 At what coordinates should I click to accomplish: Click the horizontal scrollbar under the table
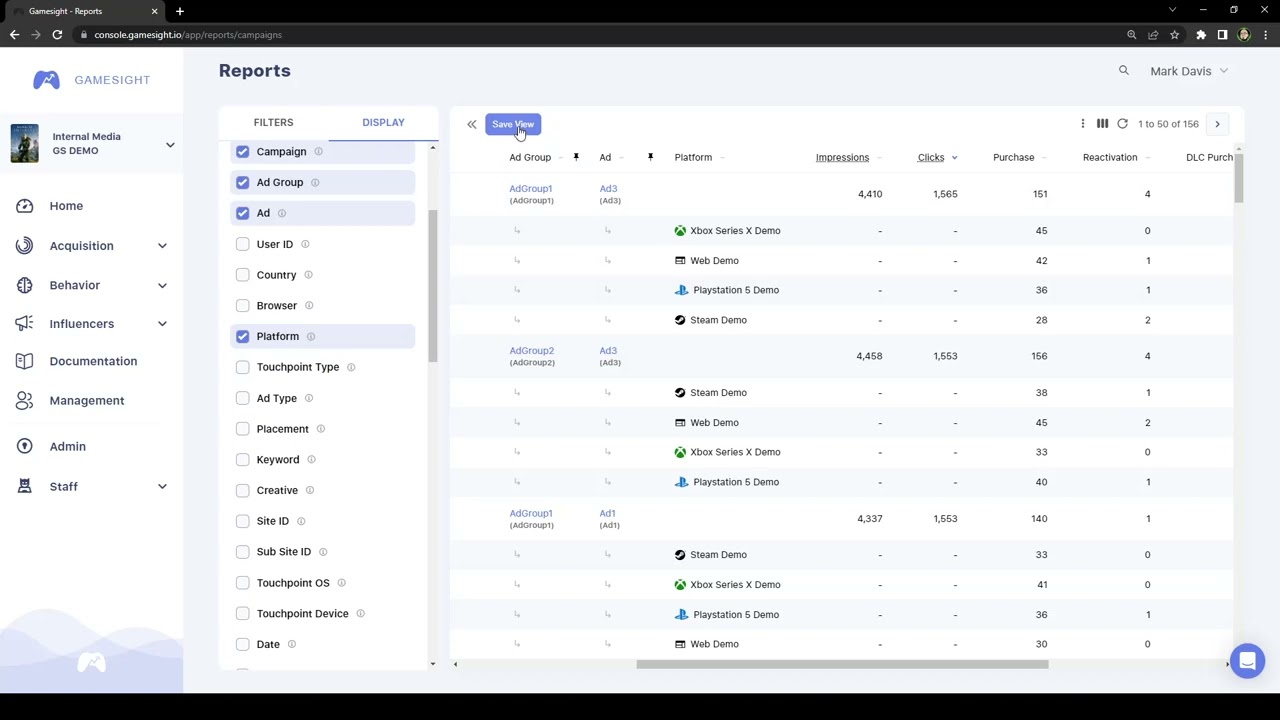tap(842, 665)
